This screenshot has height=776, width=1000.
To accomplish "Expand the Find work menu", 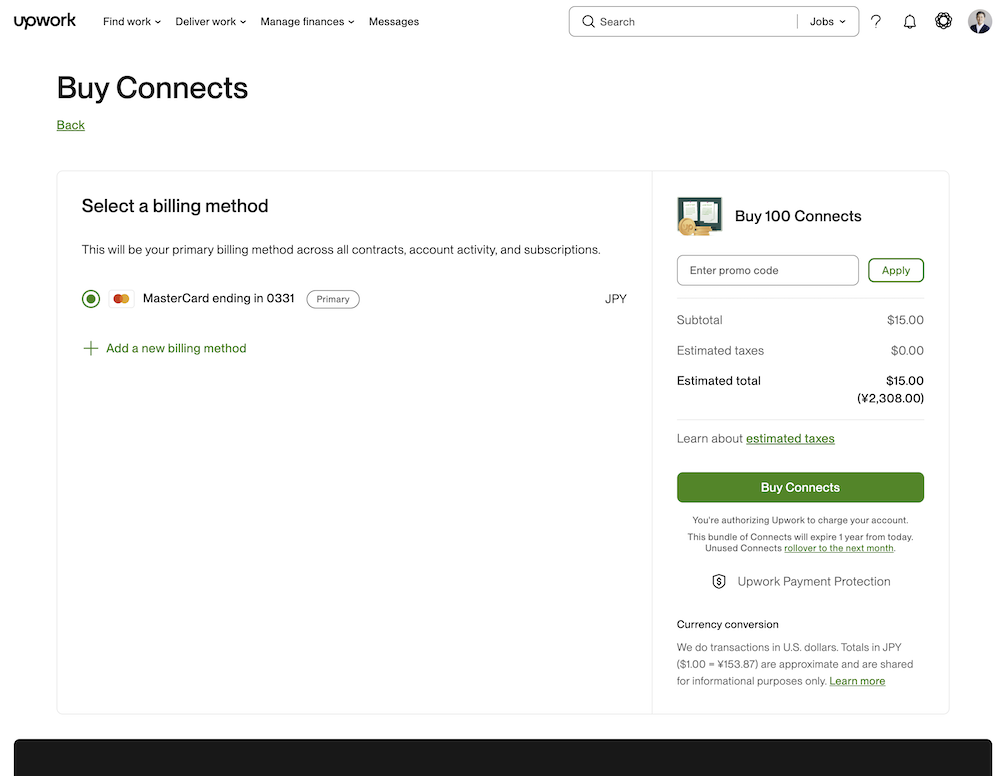I will click(x=131, y=22).
